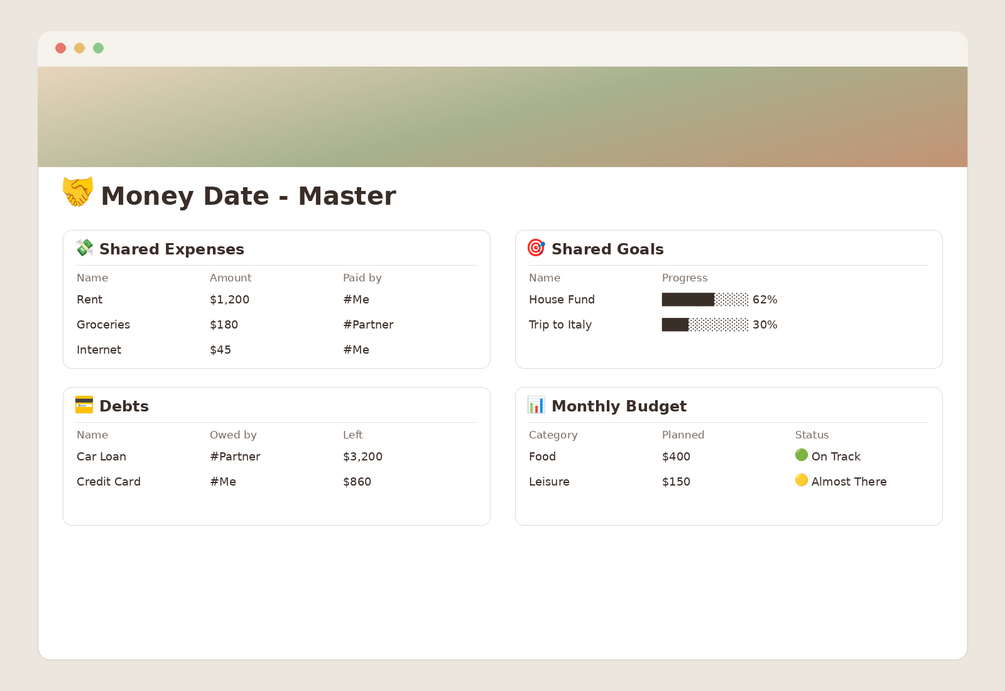Select the Leisure budget category
Screen dimensions: 1005x691
point(549,481)
